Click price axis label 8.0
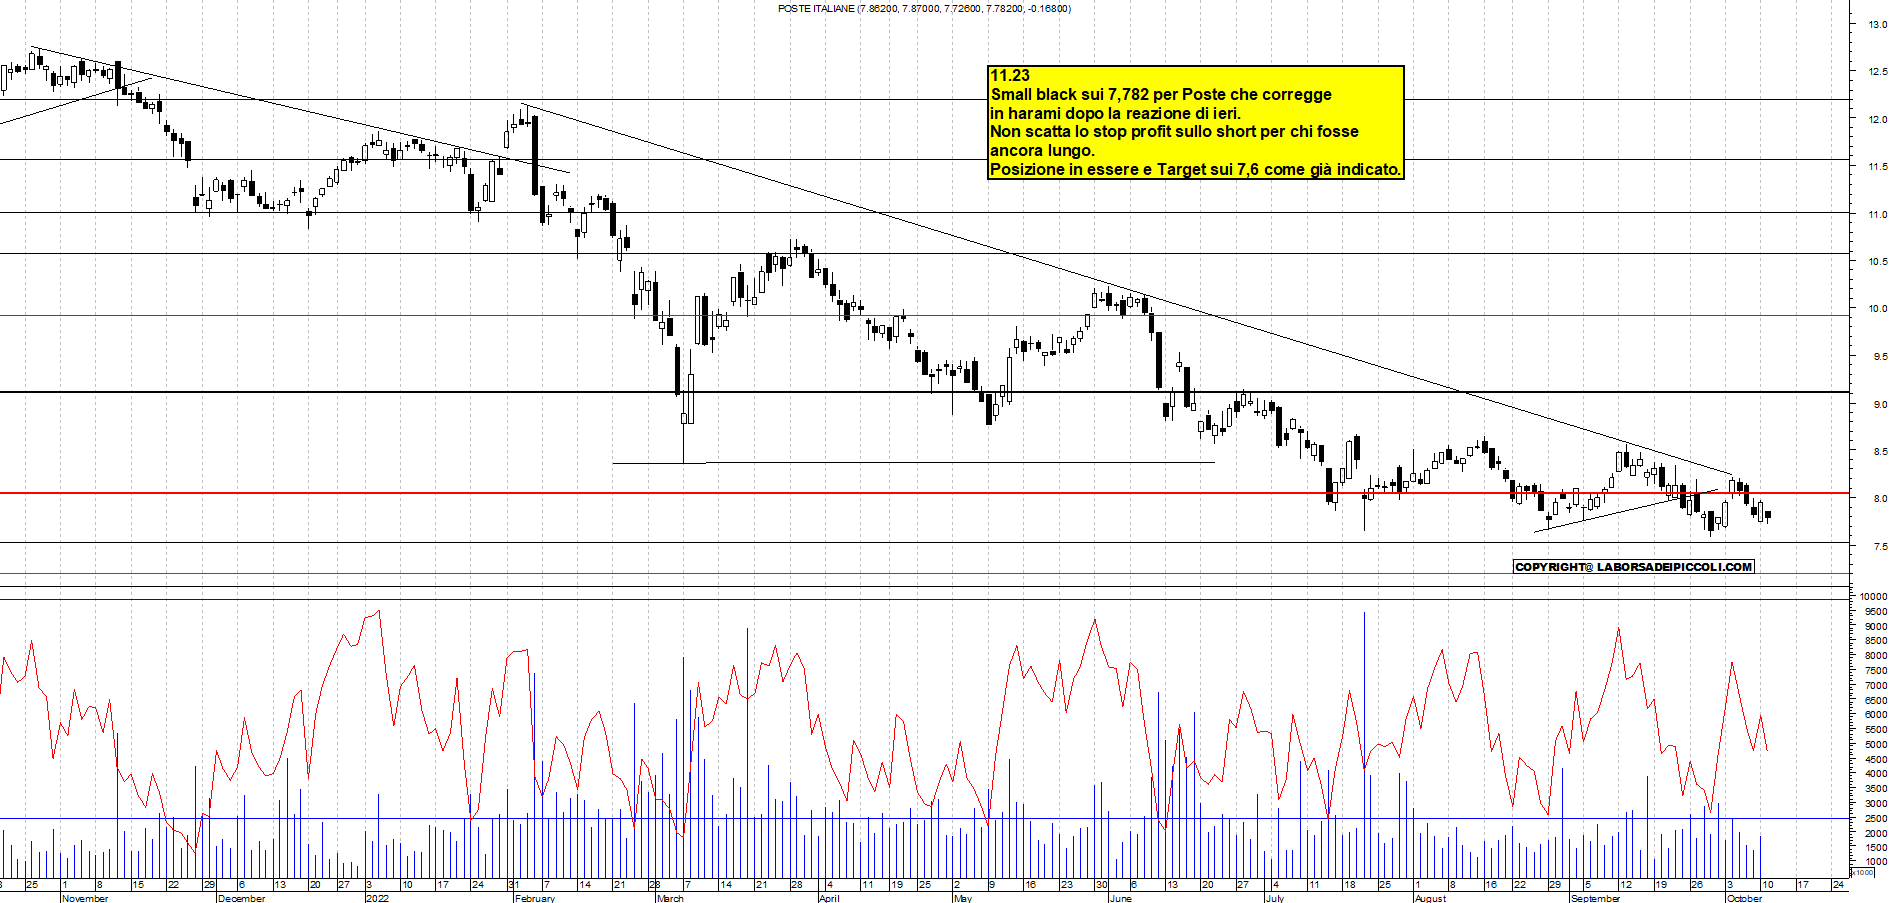 [x=1880, y=499]
